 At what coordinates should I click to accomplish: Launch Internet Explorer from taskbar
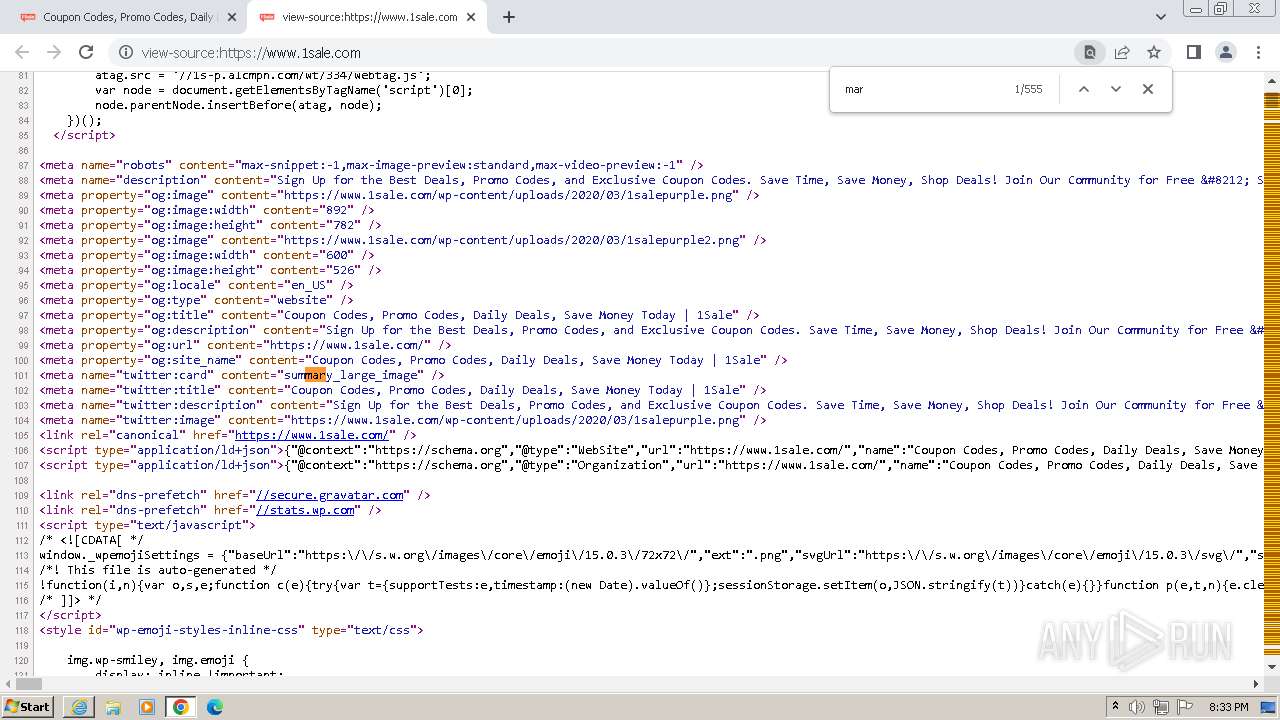[79, 707]
